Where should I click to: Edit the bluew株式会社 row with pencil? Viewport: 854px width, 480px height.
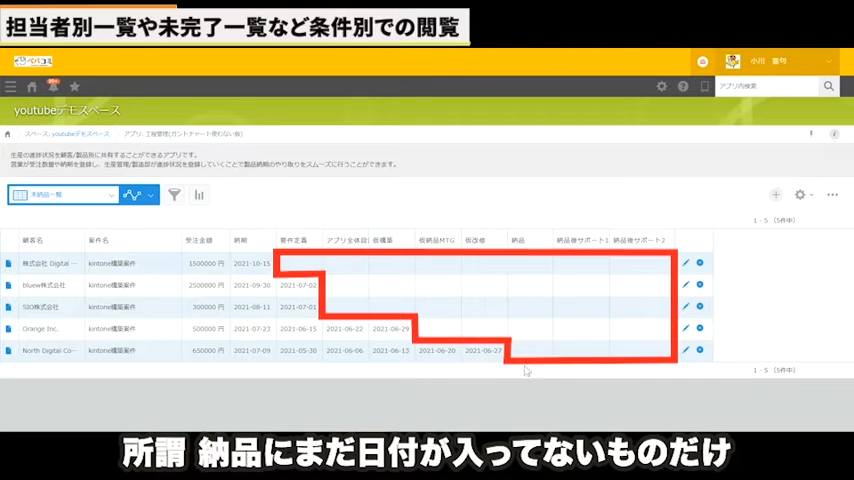[x=686, y=285]
